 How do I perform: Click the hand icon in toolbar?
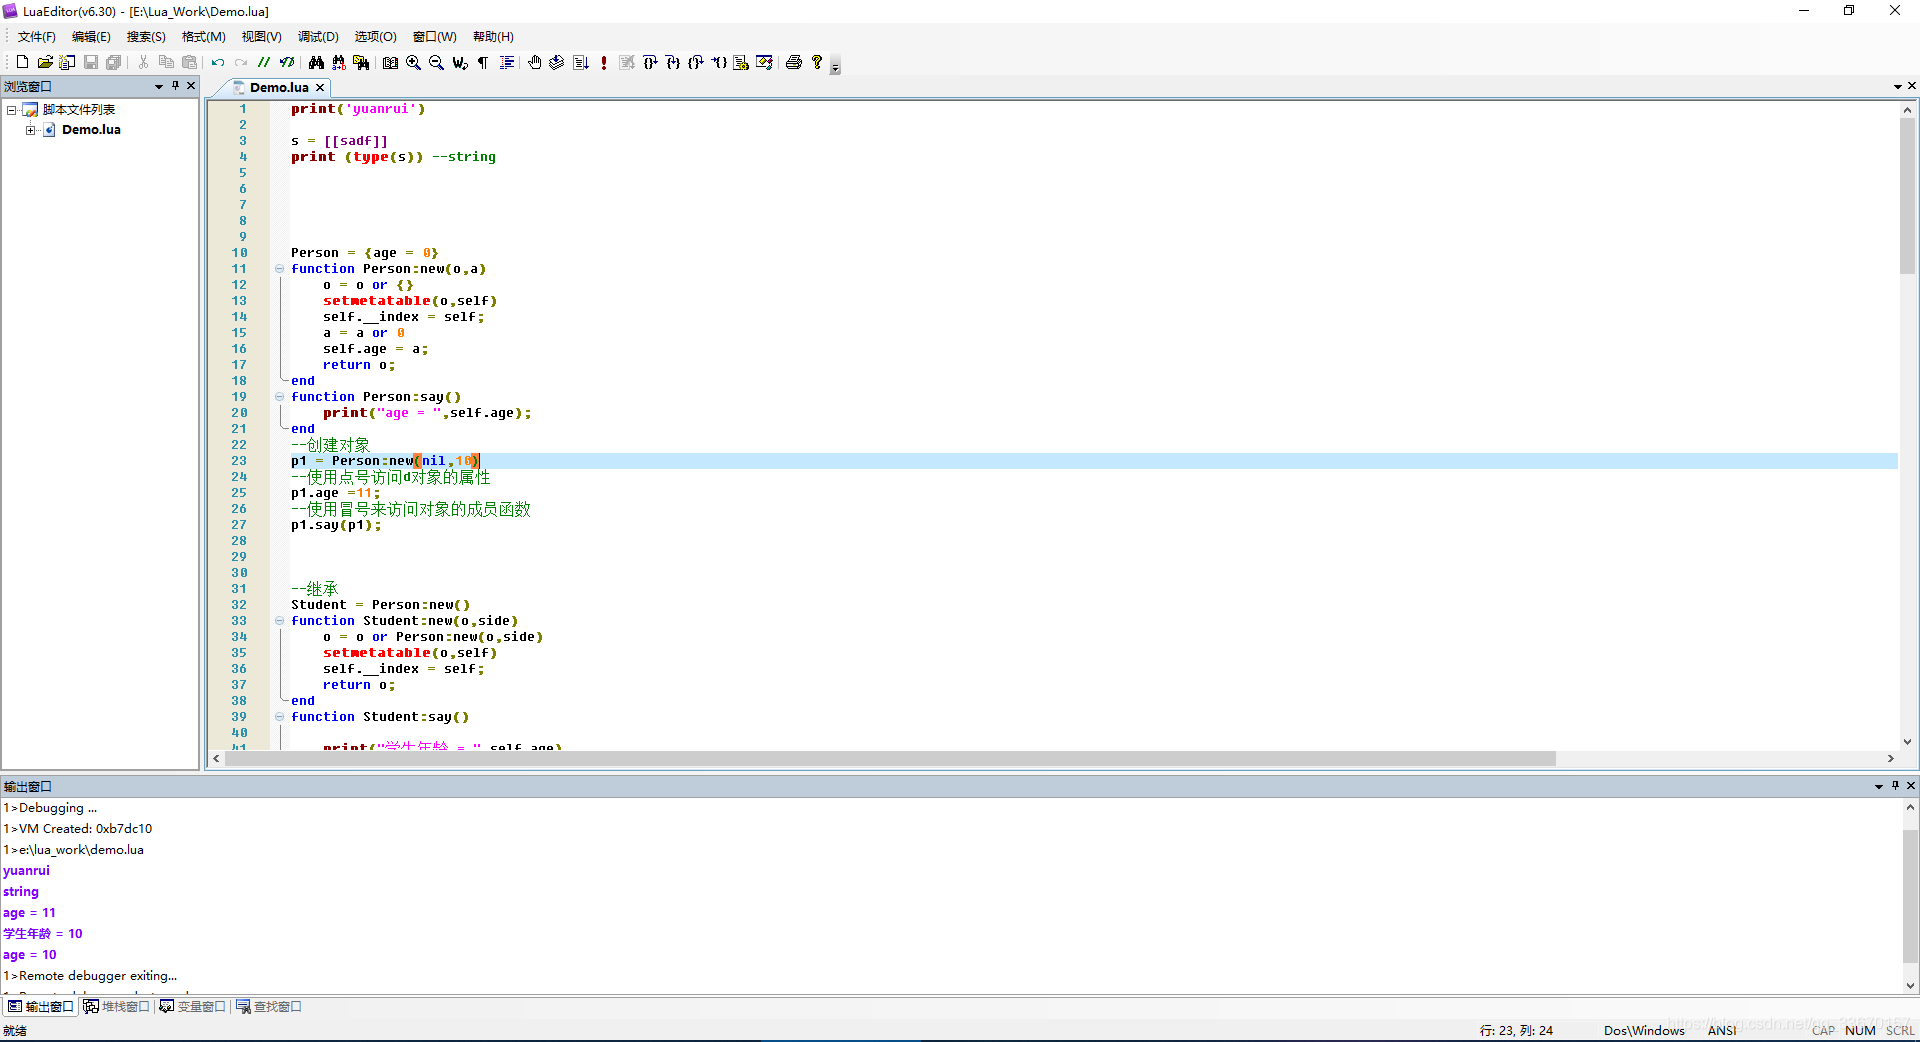(535, 62)
